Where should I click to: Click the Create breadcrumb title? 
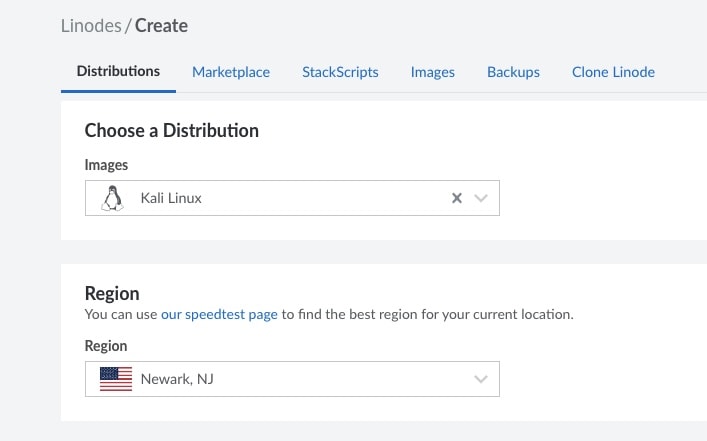[x=161, y=25]
